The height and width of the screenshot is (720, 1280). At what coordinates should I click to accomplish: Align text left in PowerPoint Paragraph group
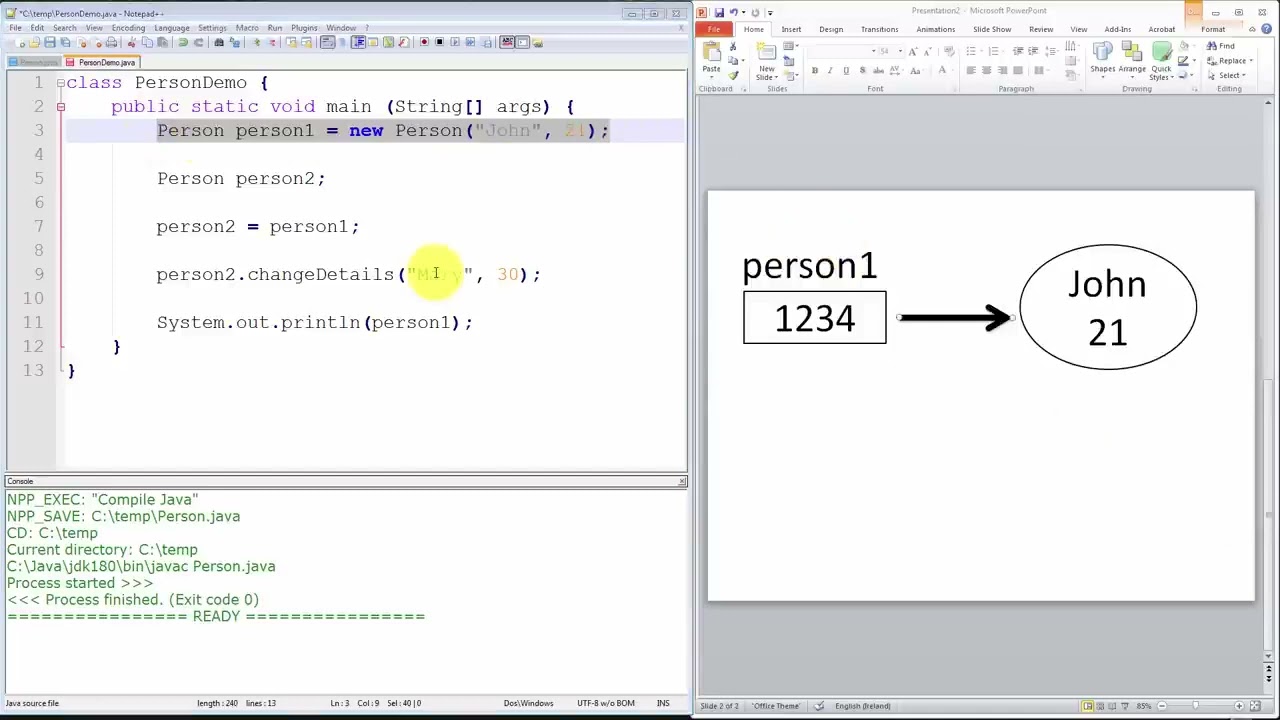click(970, 70)
